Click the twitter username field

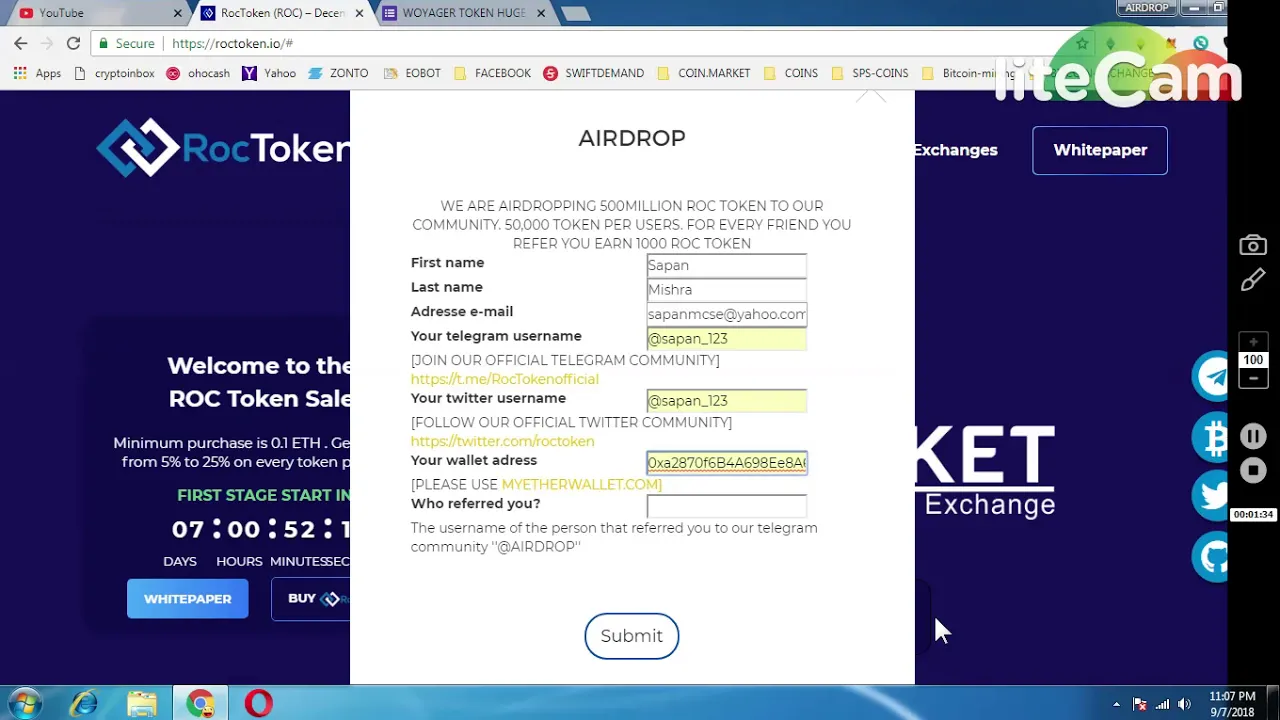pos(726,400)
